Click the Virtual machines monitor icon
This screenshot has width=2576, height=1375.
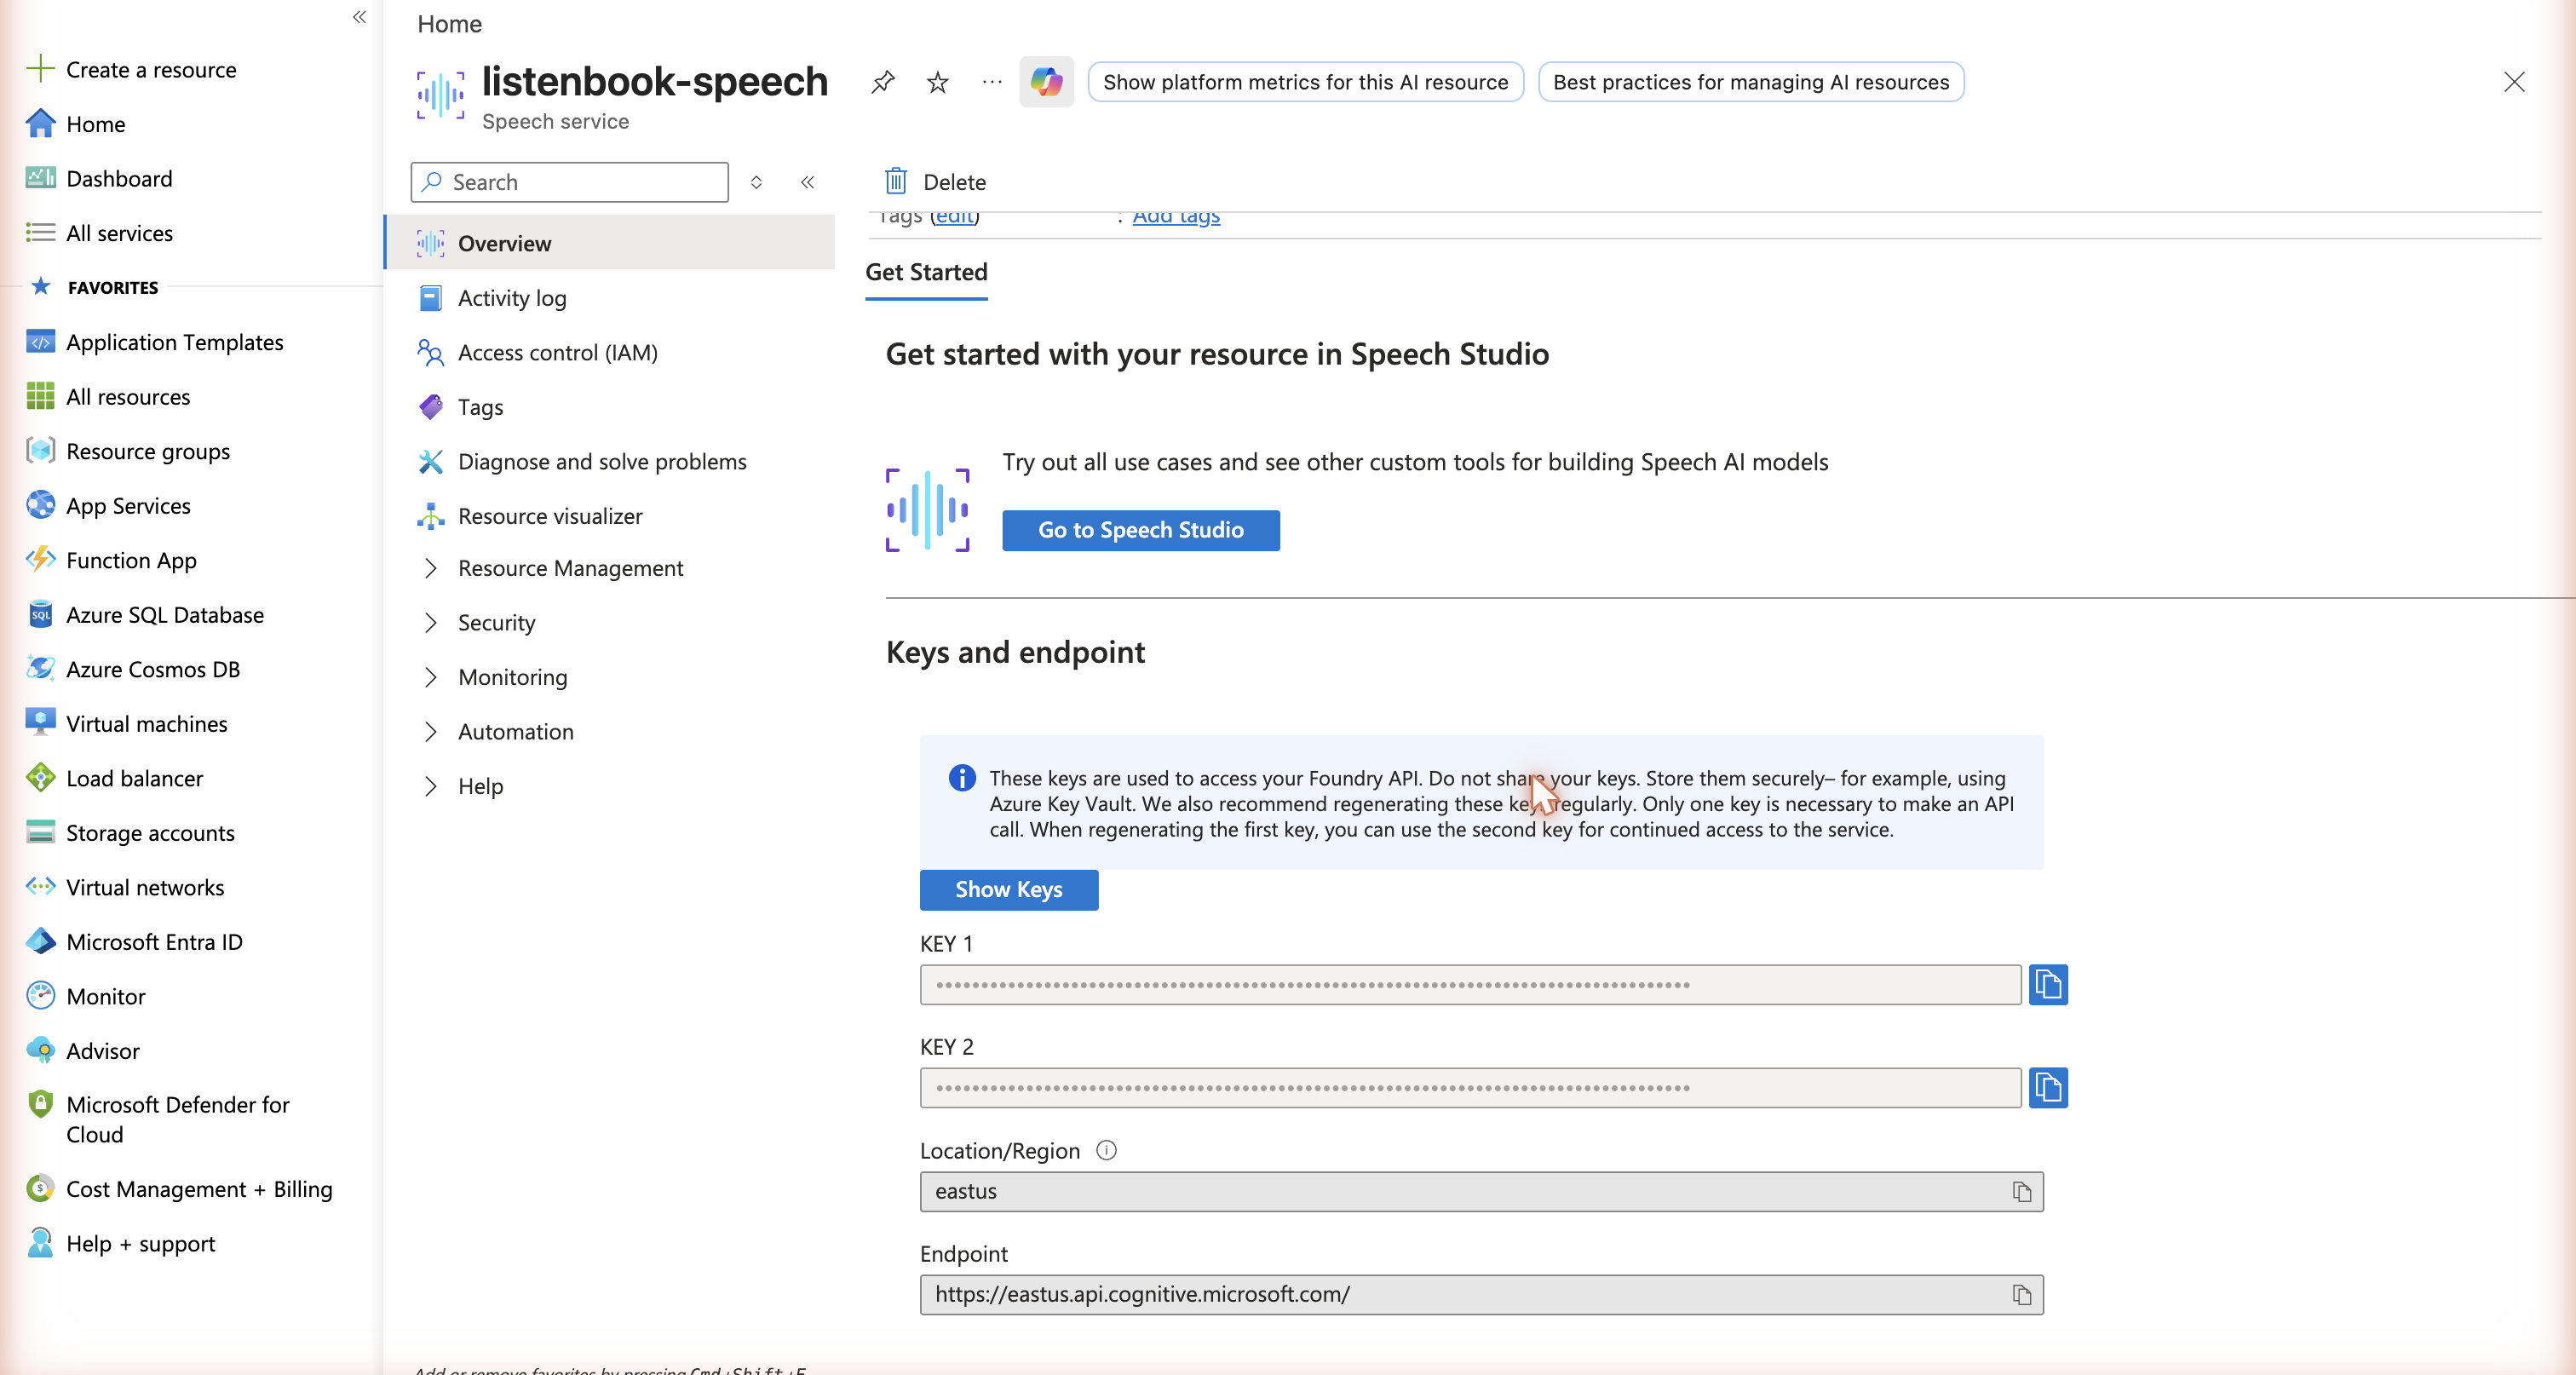40,723
